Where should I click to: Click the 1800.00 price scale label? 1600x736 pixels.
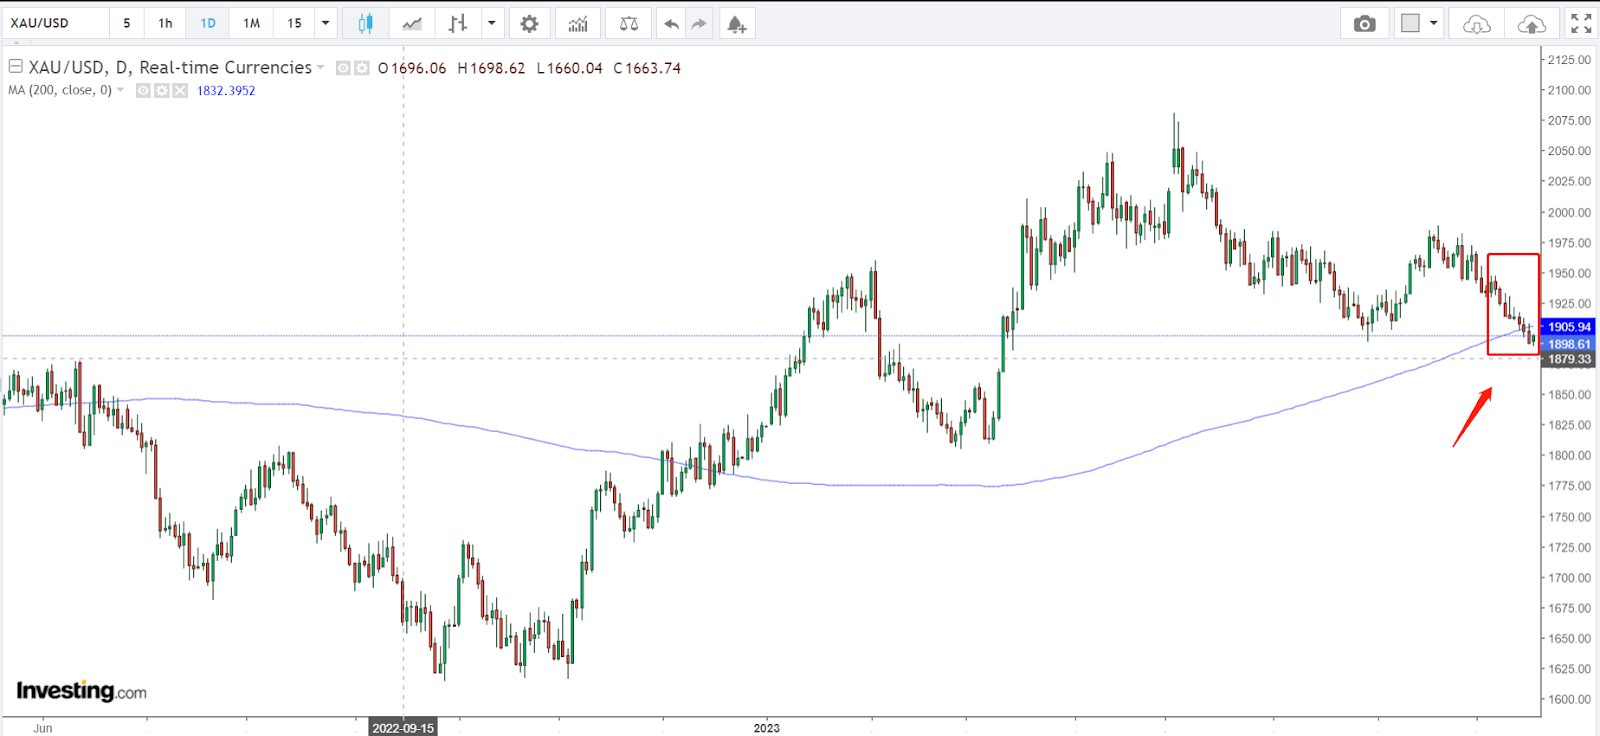(1569, 455)
